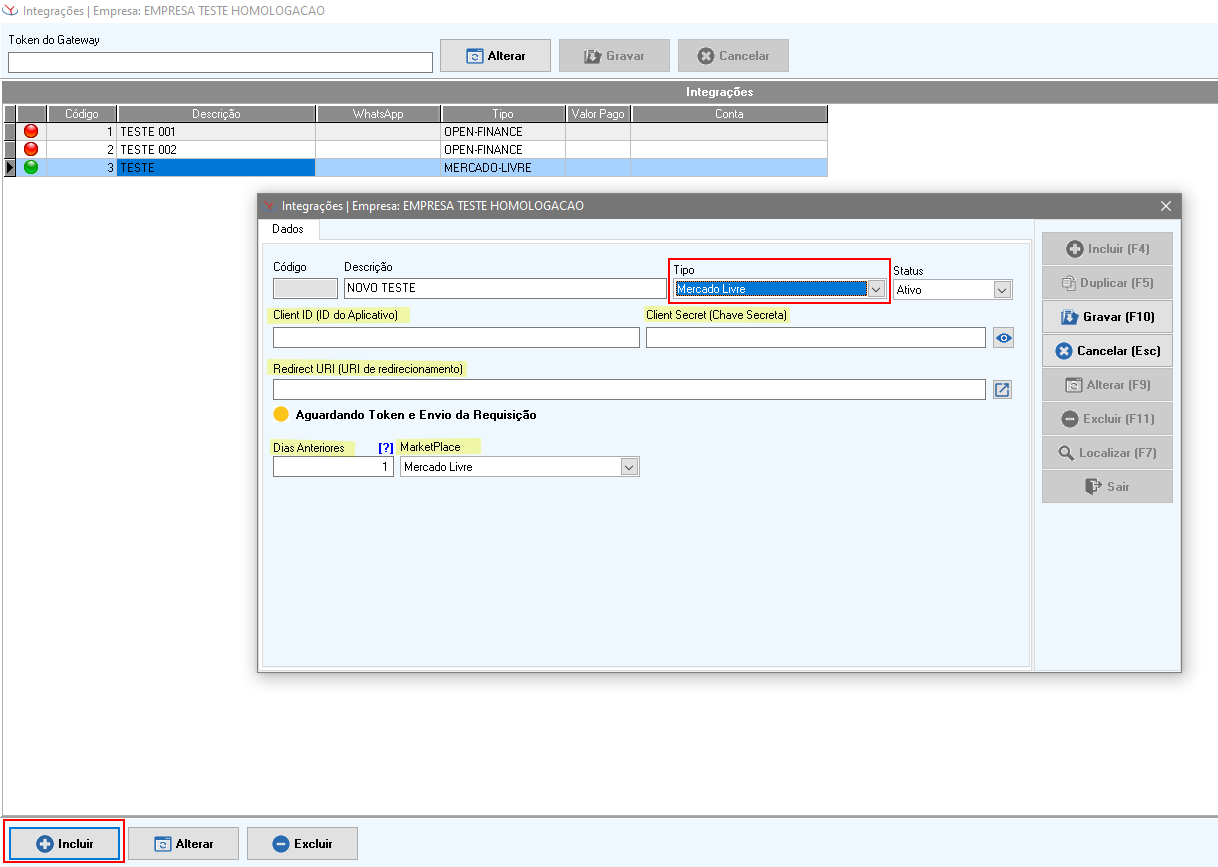Click the top Cancelar button
The width and height of the screenshot is (1218, 867).
click(733, 56)
